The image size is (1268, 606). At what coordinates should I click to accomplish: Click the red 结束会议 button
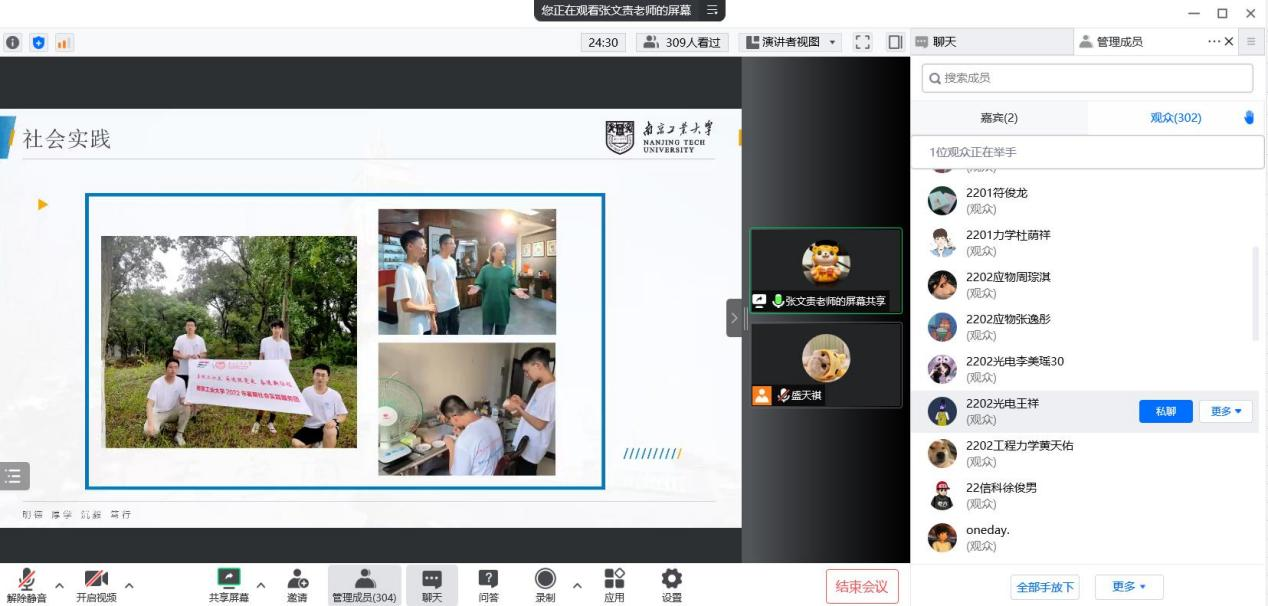(861, 586)
